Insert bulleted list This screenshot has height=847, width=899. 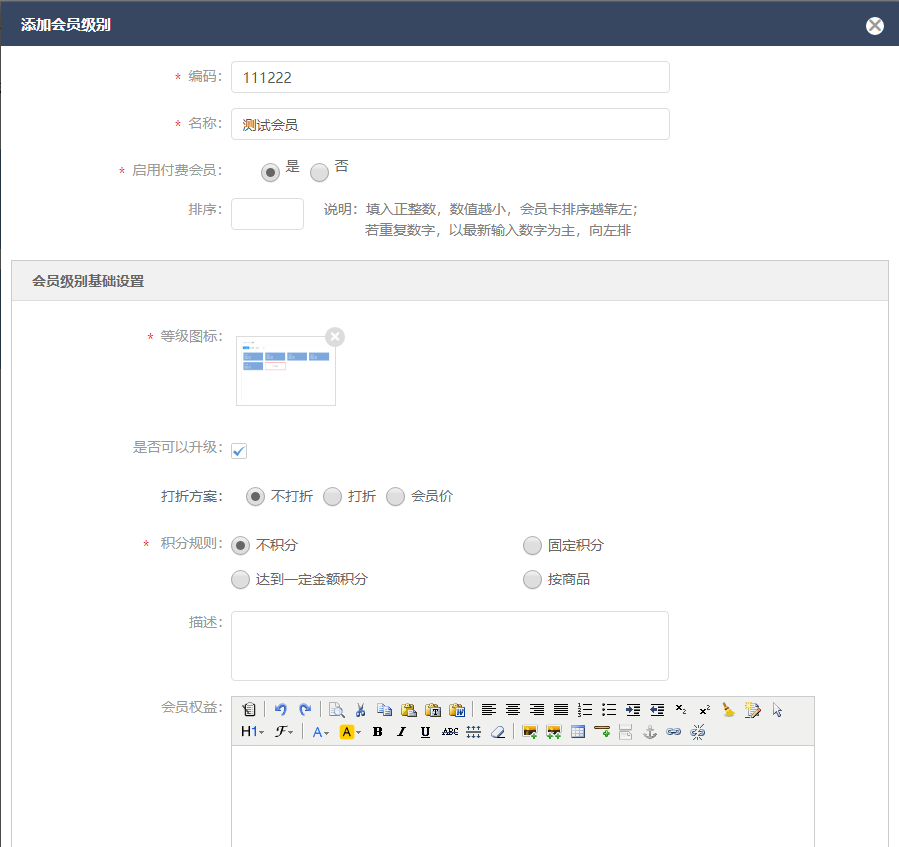(609, 710)
